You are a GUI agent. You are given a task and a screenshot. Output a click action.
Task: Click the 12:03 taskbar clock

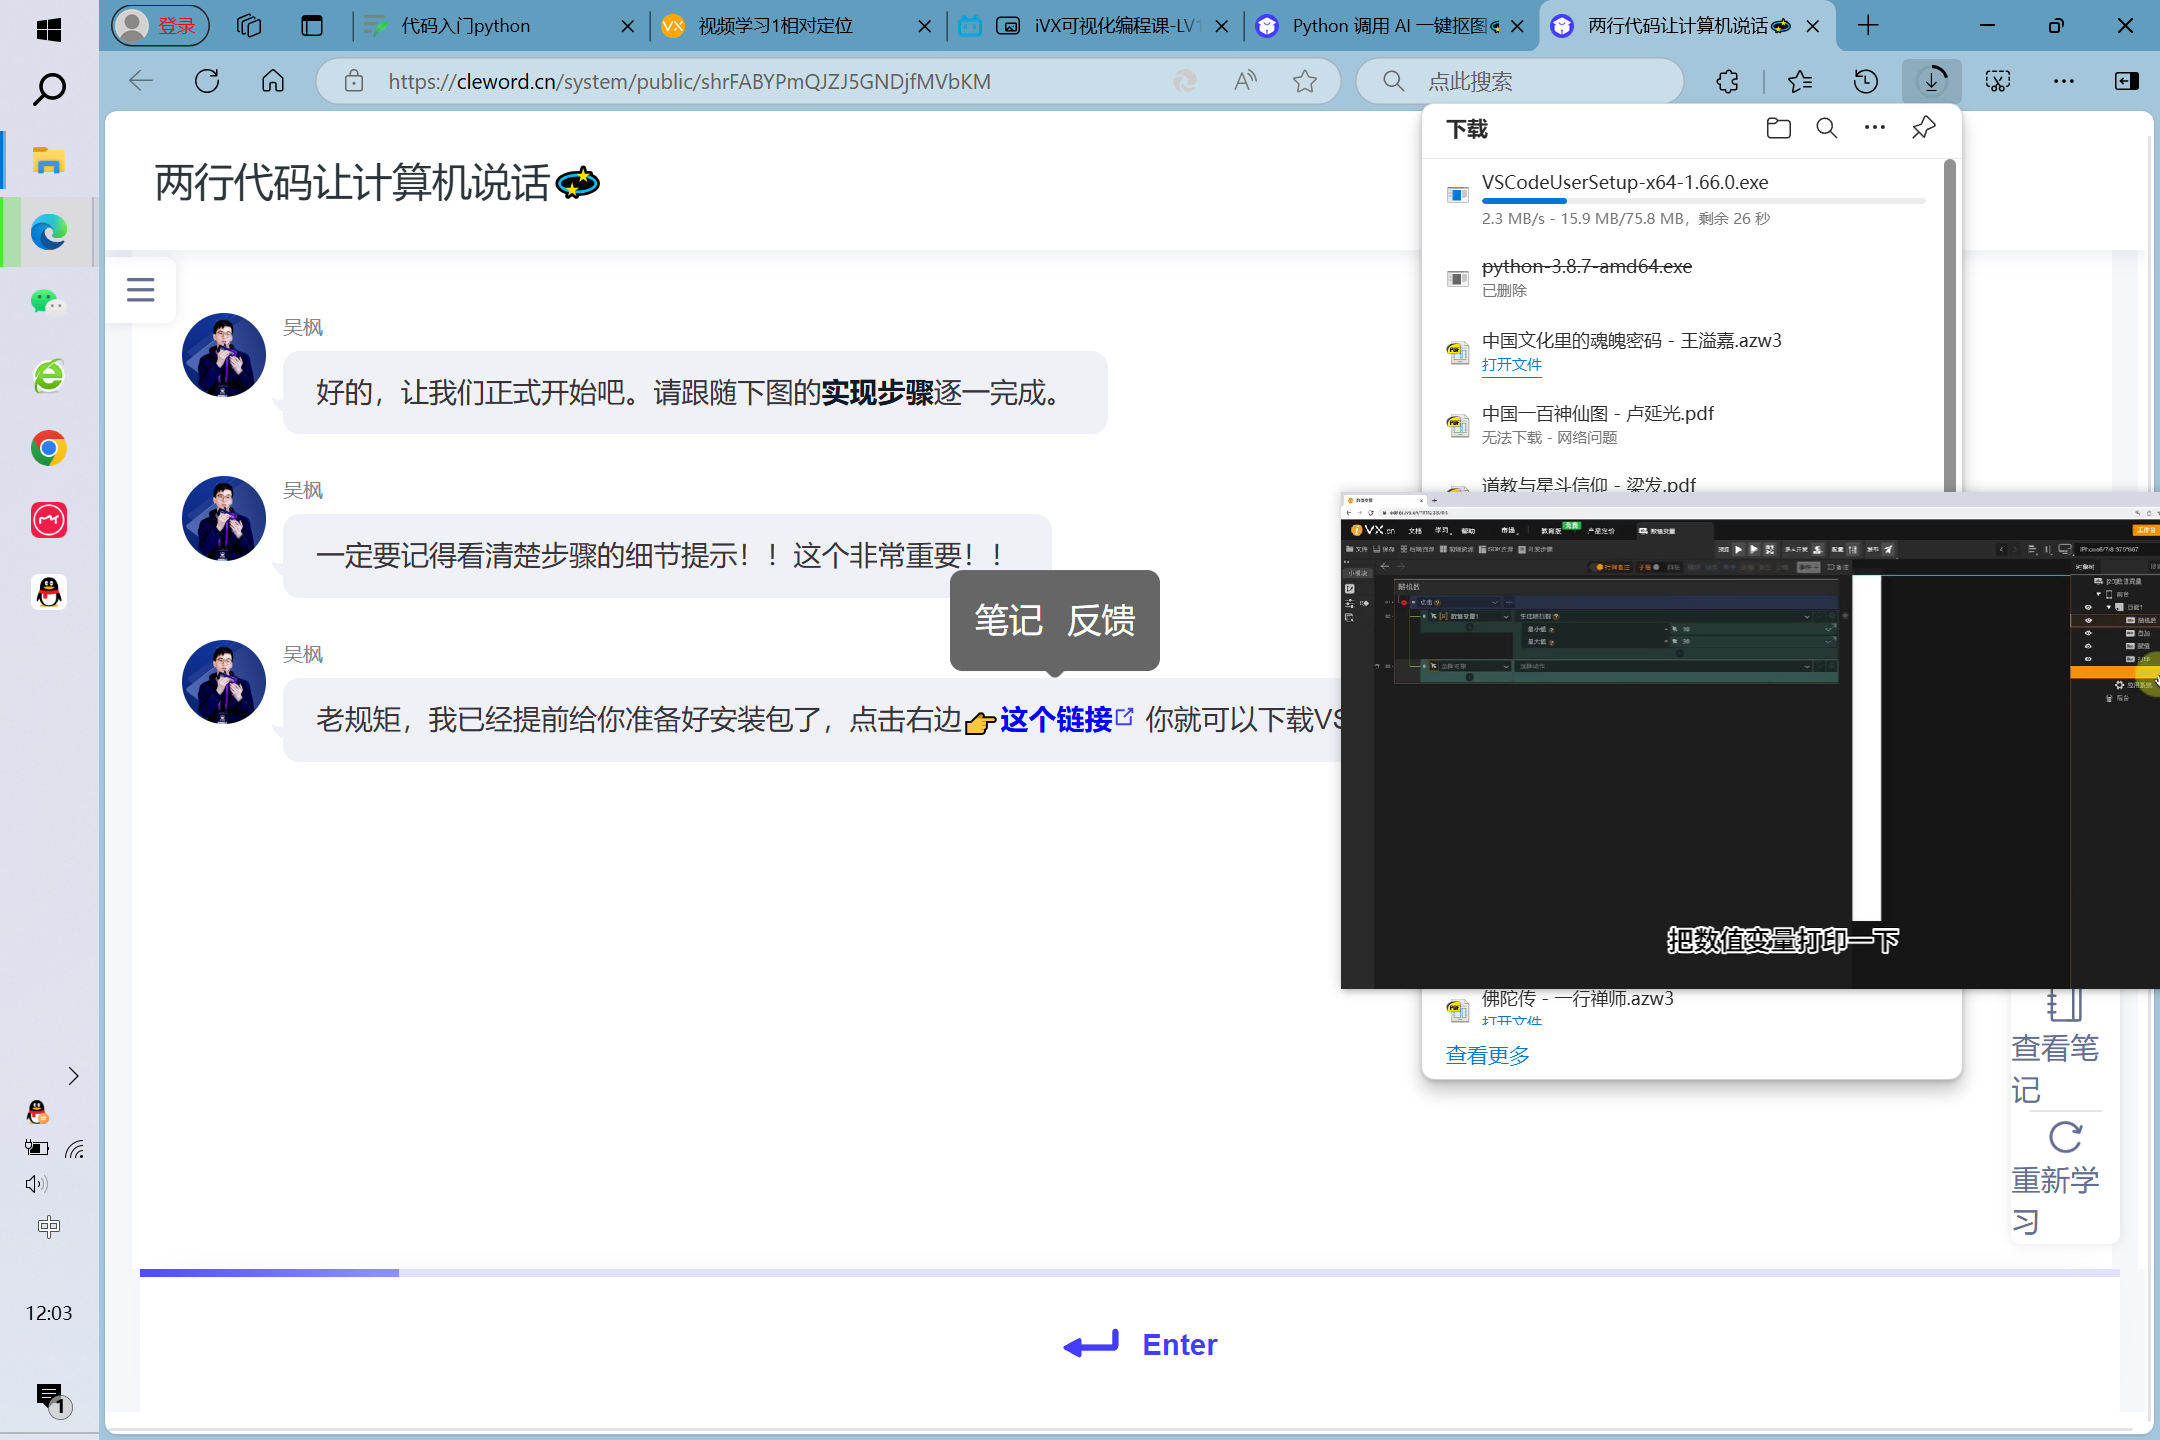[x=48, y=1313]
